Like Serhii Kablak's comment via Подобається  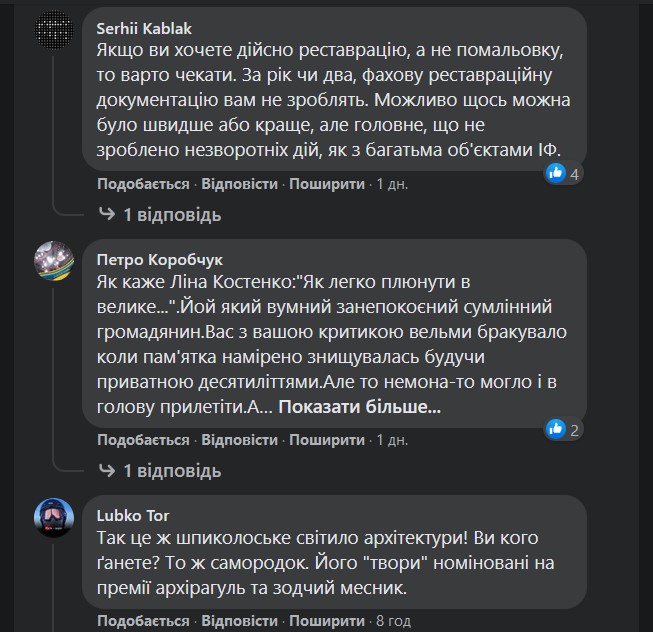click(143, 184)
